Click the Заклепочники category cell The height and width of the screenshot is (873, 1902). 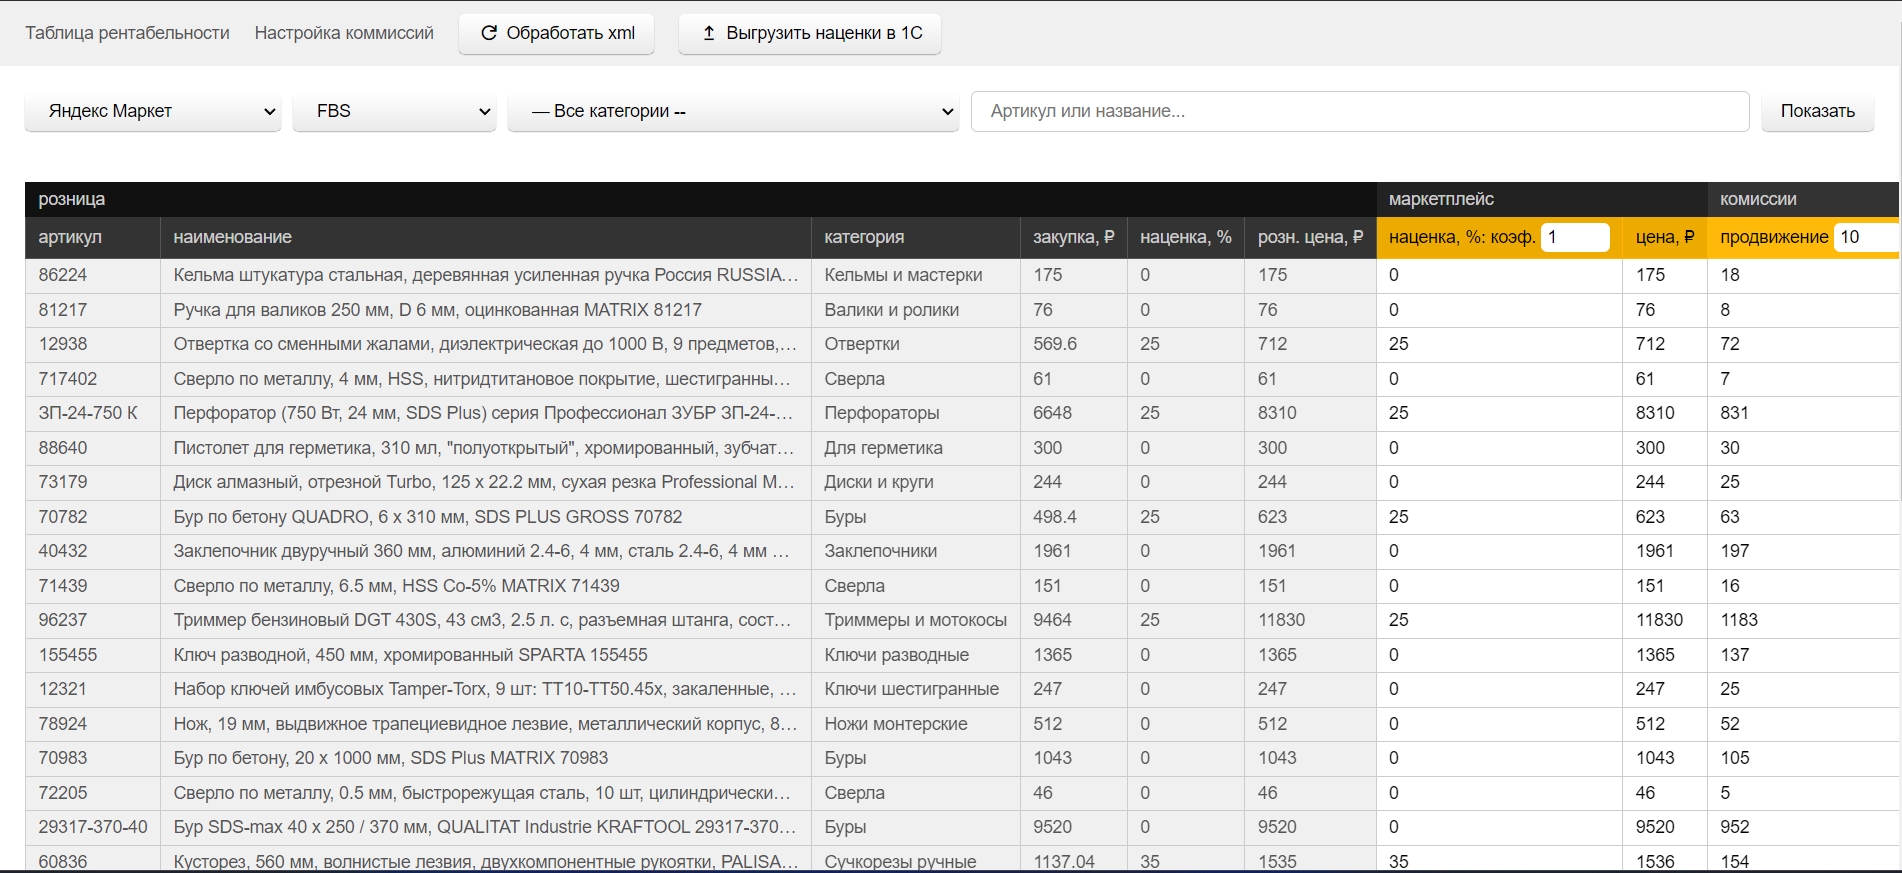click(x=915, y=551)
